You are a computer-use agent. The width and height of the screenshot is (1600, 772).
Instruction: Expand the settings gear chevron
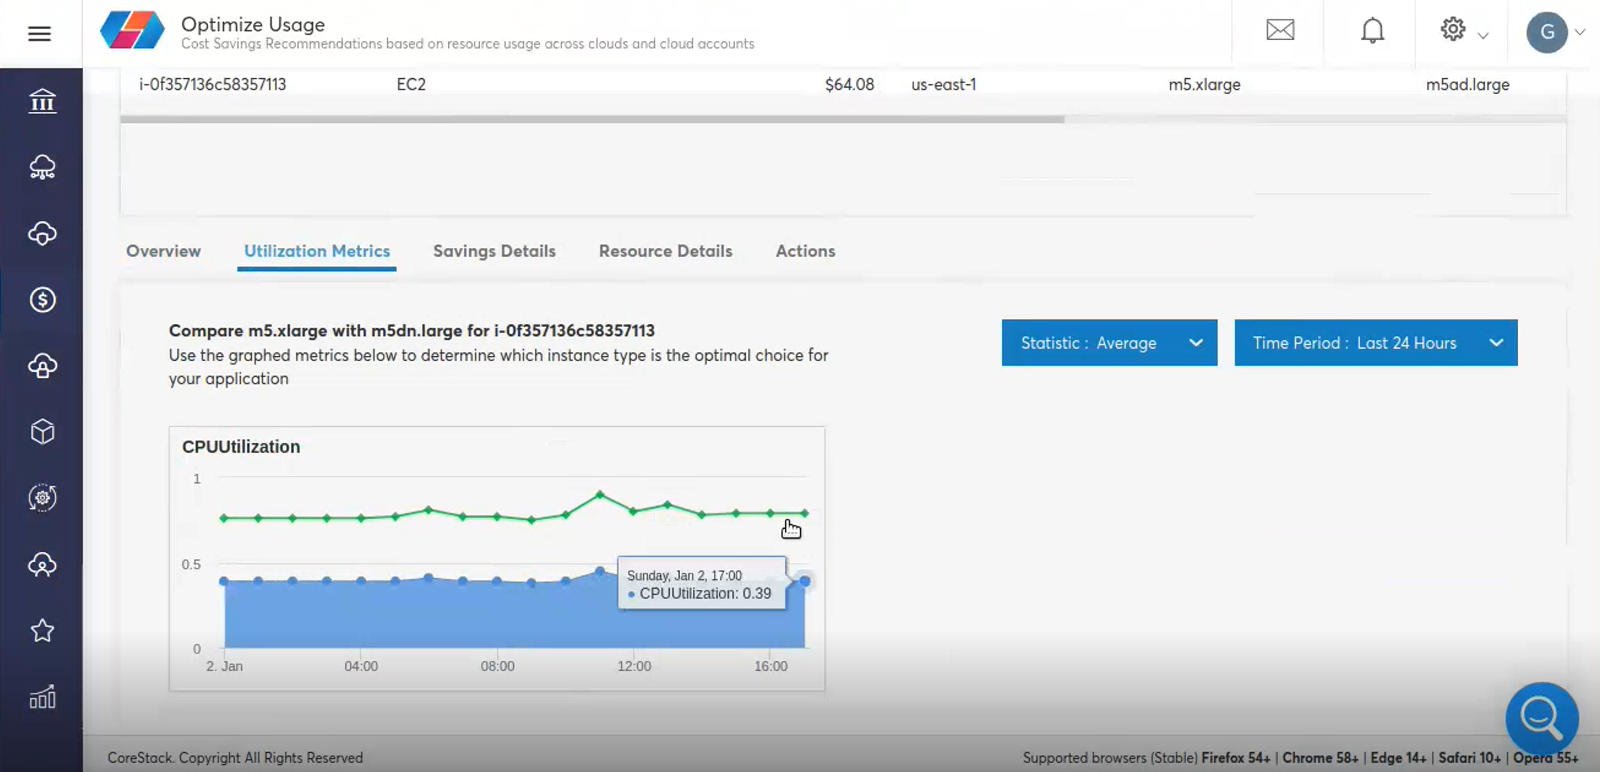coord(1483,35)
